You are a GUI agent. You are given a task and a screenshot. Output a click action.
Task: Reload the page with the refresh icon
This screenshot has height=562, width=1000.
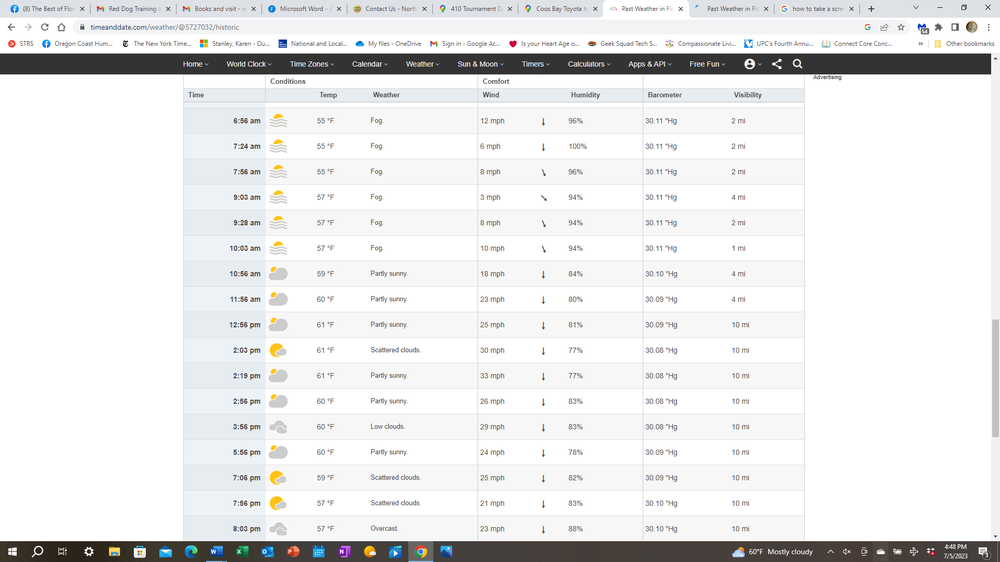[x=45, y=27]
